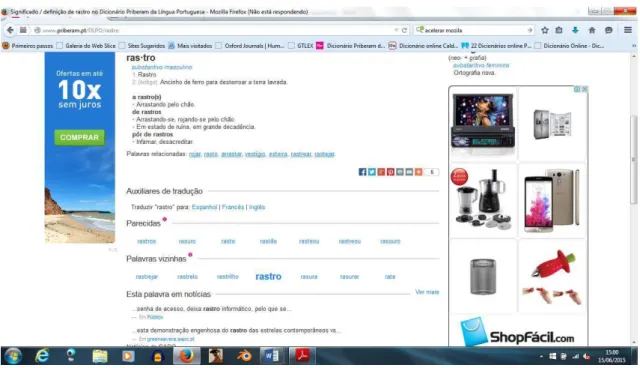Translate rastro to Inglês
640x368 pixels.
click(257, 207)
